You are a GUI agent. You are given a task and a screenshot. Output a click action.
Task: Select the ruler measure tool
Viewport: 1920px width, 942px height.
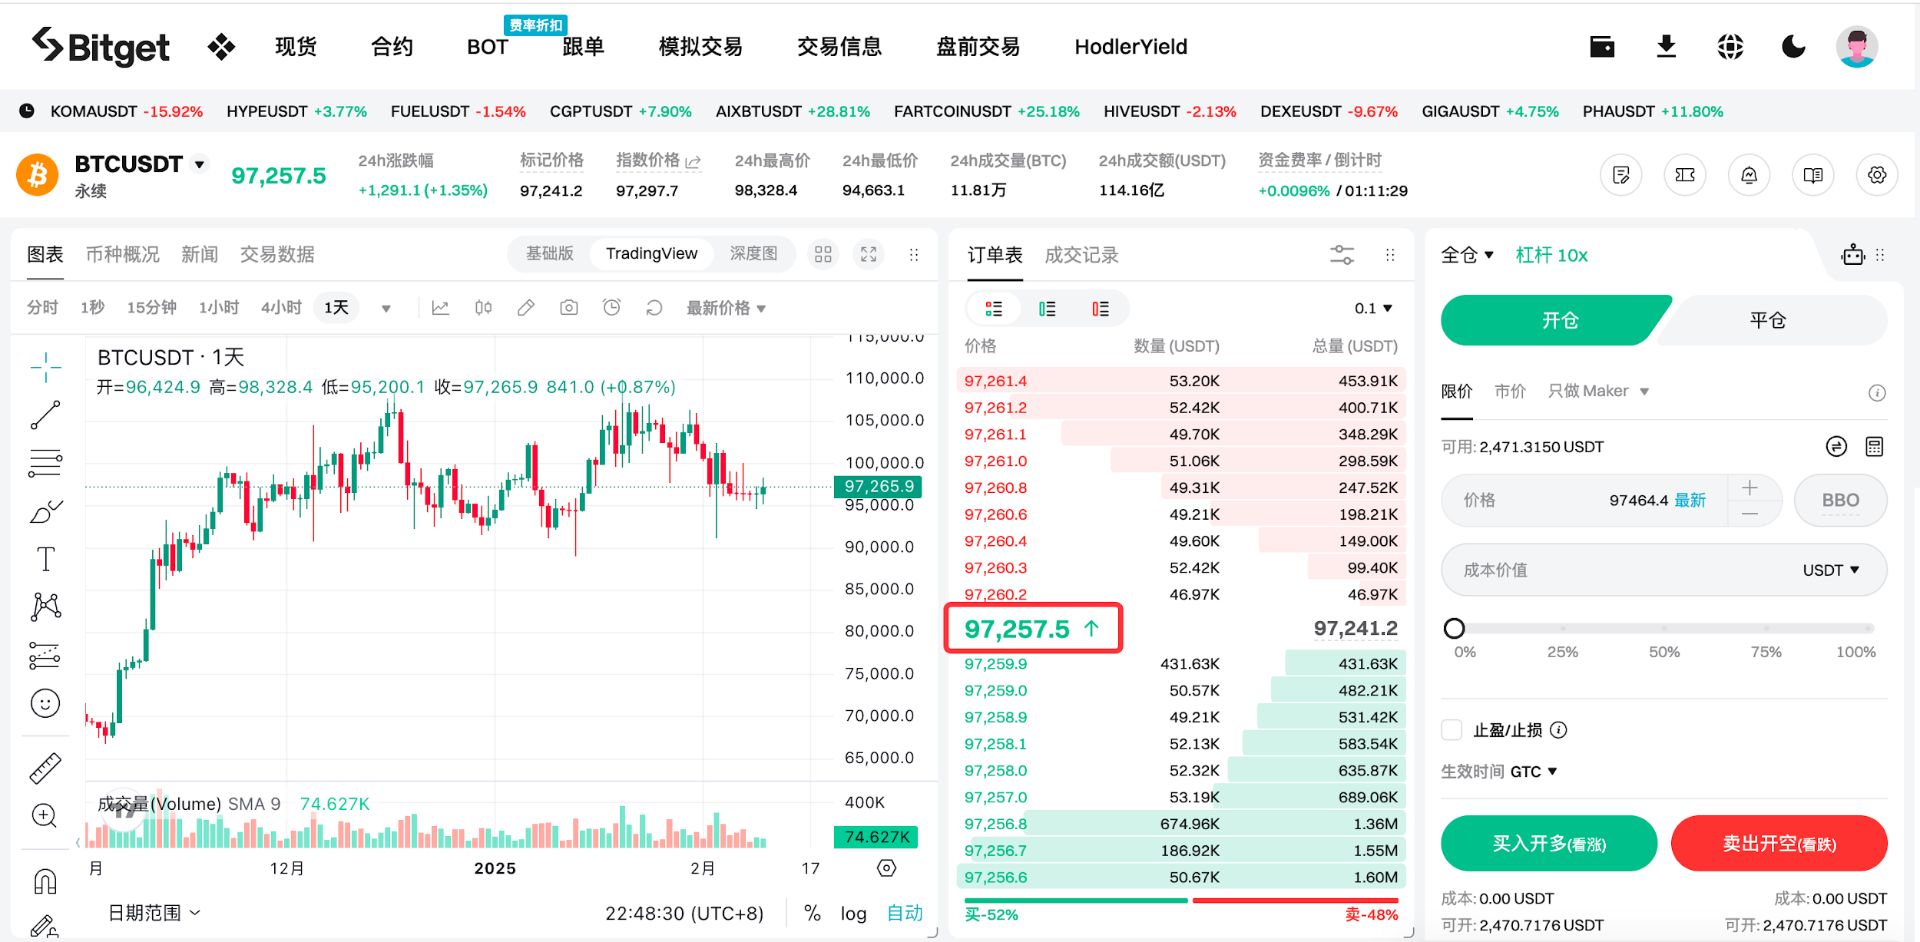tap(45, 768)
